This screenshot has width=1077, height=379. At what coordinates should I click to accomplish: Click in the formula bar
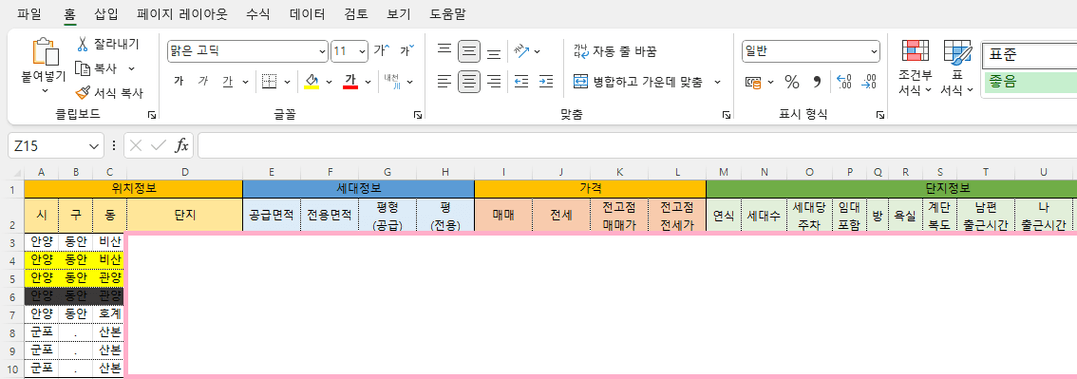click(x=637, y=146)
